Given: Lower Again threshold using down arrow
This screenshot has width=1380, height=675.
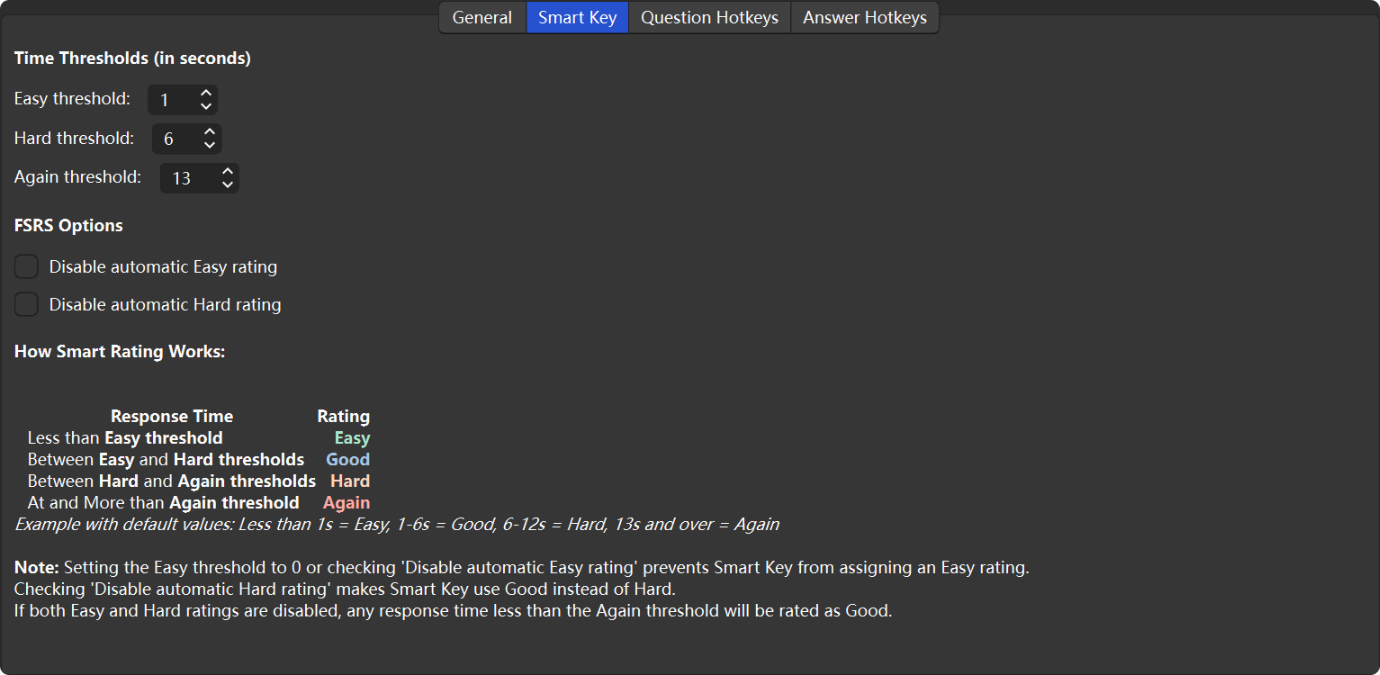Looking at the screenshot, I should point(228,185).
